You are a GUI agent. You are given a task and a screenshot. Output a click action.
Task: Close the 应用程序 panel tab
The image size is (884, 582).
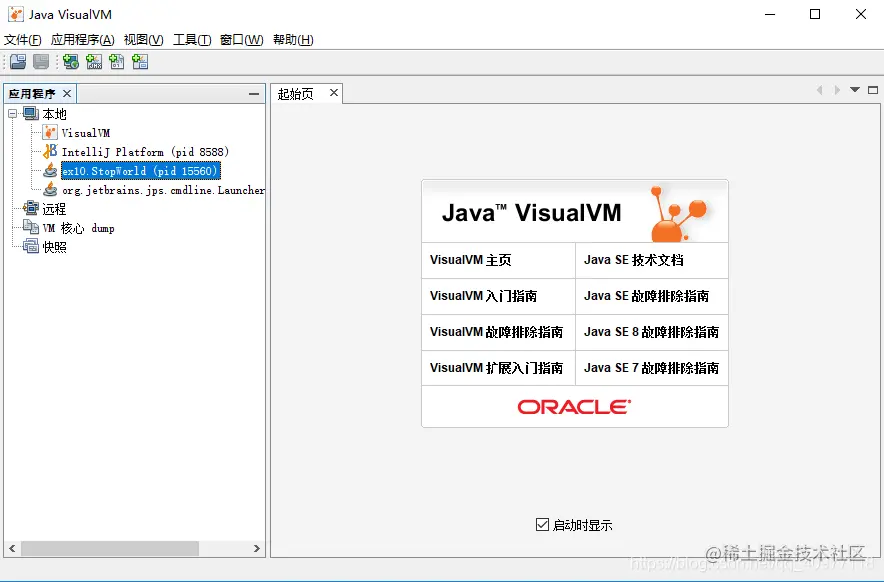coord(67,93)
